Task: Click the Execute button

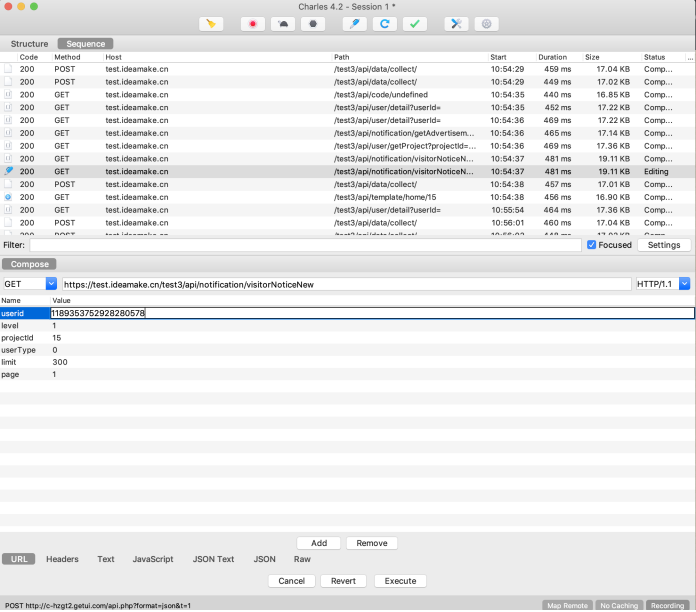Action: (400, 581)
